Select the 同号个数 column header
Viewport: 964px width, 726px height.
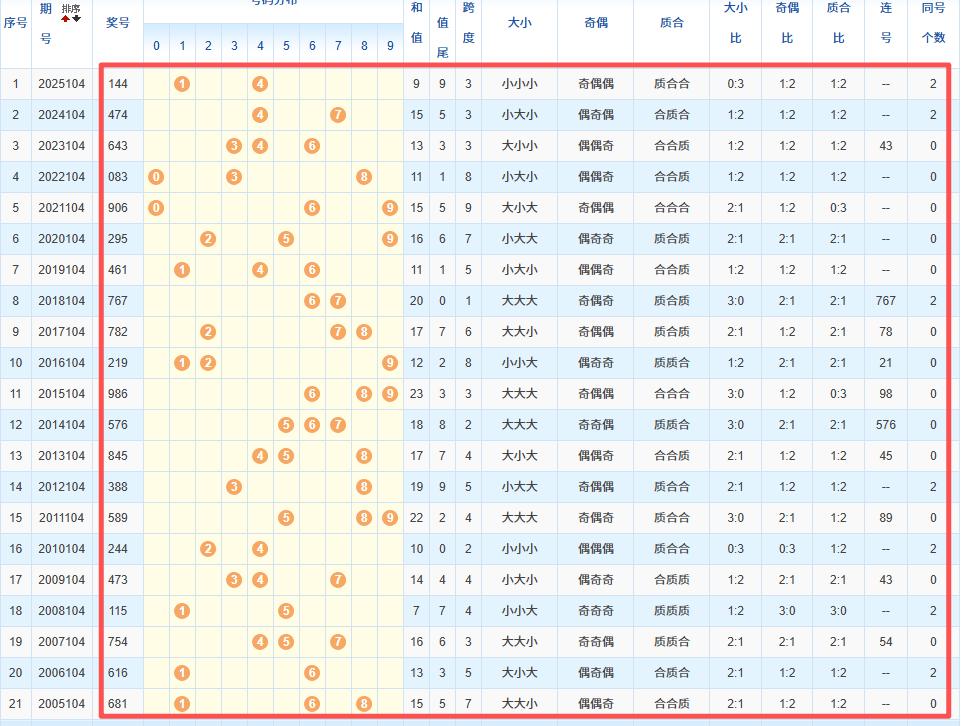[933, 22]
